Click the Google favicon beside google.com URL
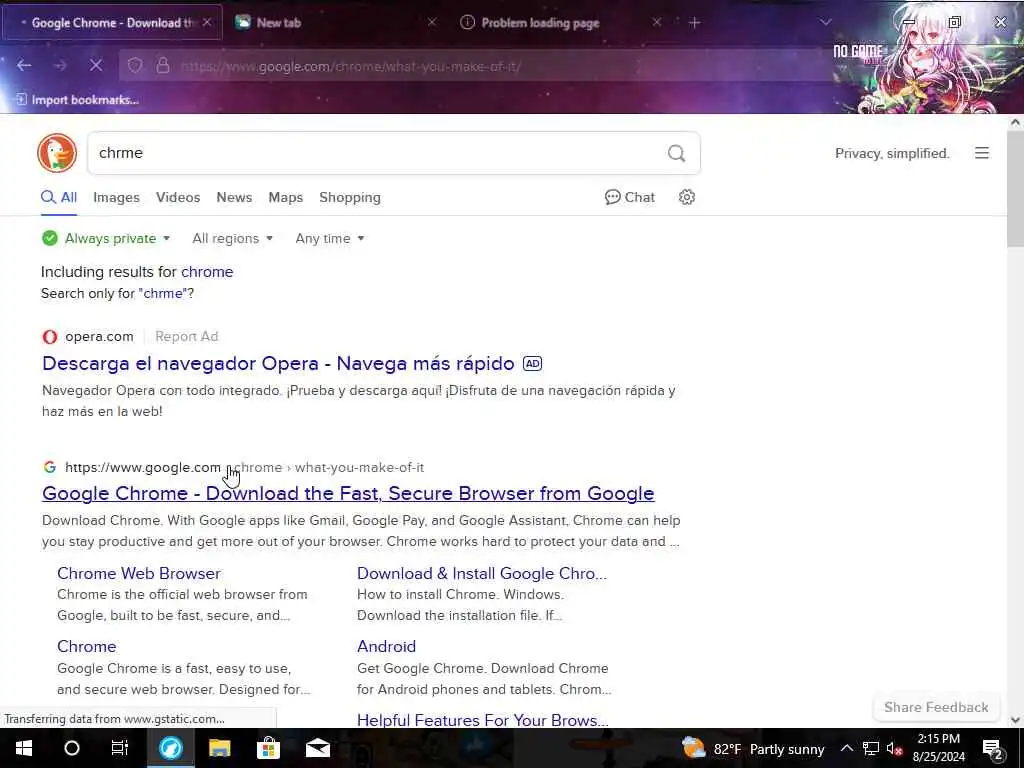 coord(50,467)
